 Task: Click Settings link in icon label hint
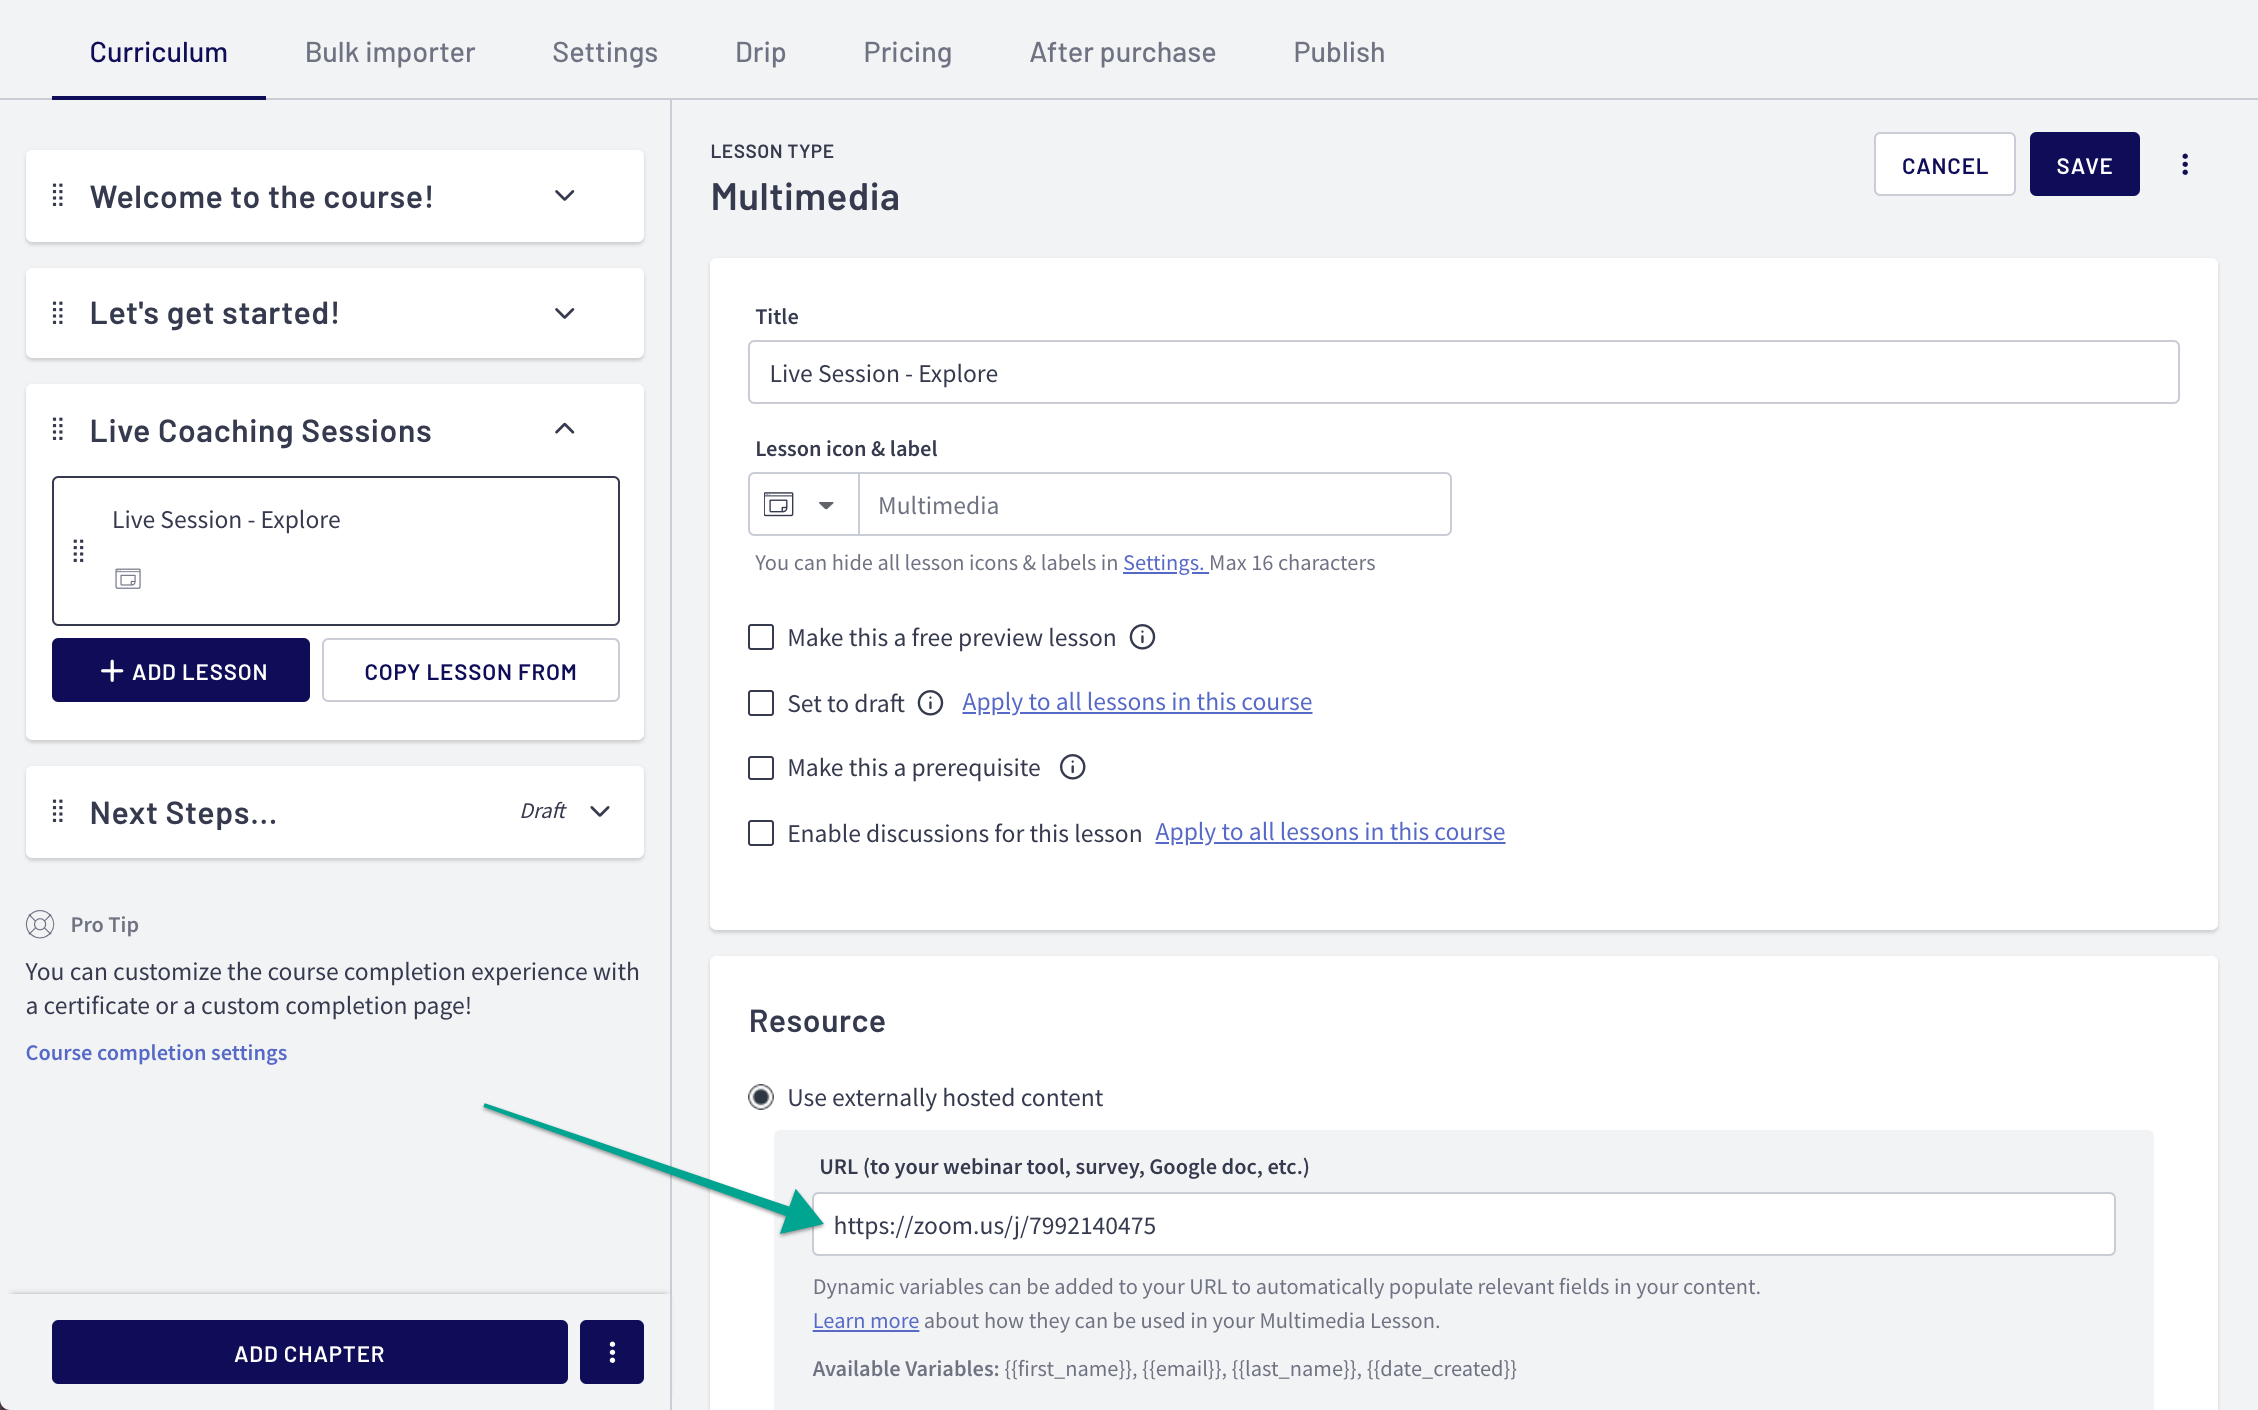(1164, 562)
